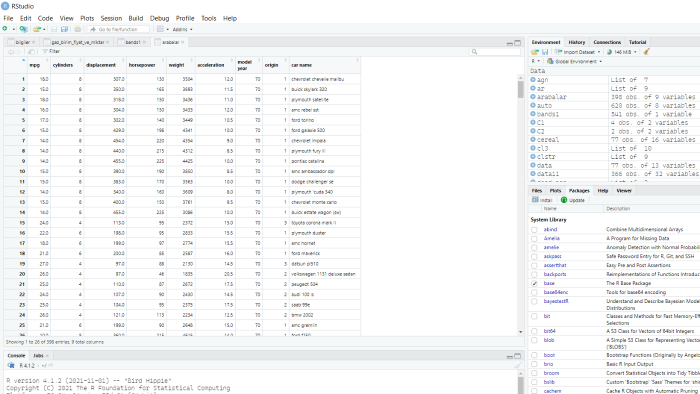Click the Load workspace folder icon
The width and height of the screenshot is (700, 394).
(535, 52)
